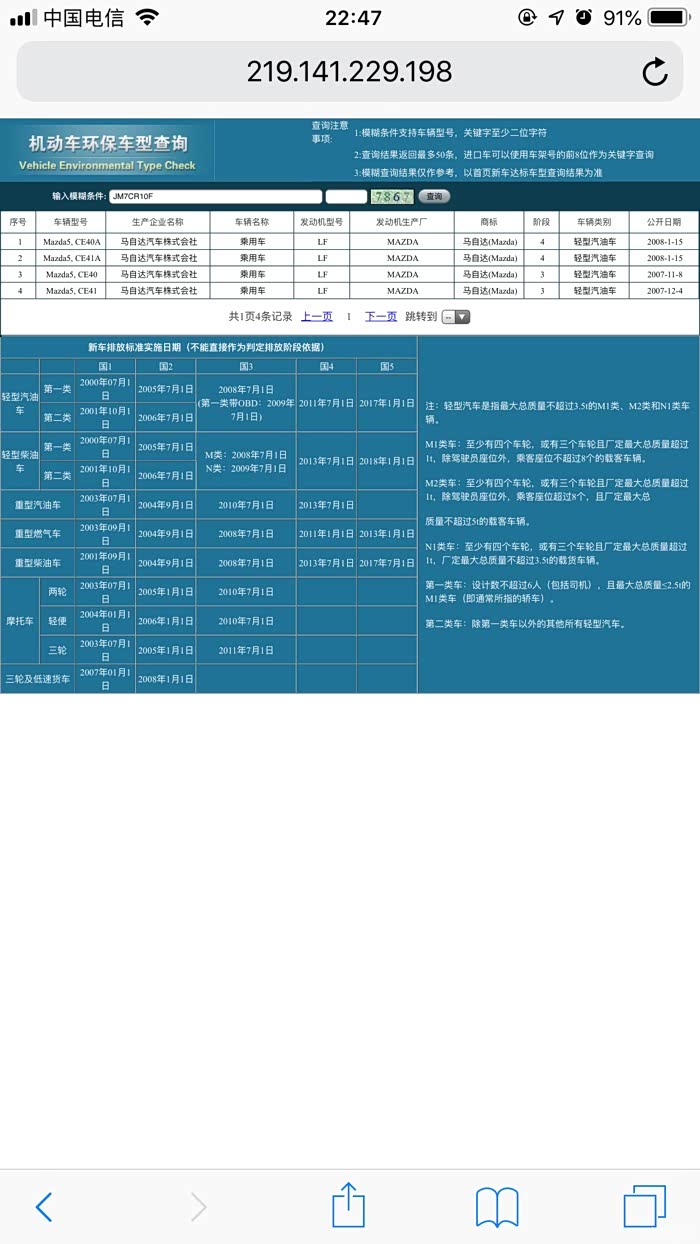
Task: Click the 公开日期 column header
Action: point(664,222)
